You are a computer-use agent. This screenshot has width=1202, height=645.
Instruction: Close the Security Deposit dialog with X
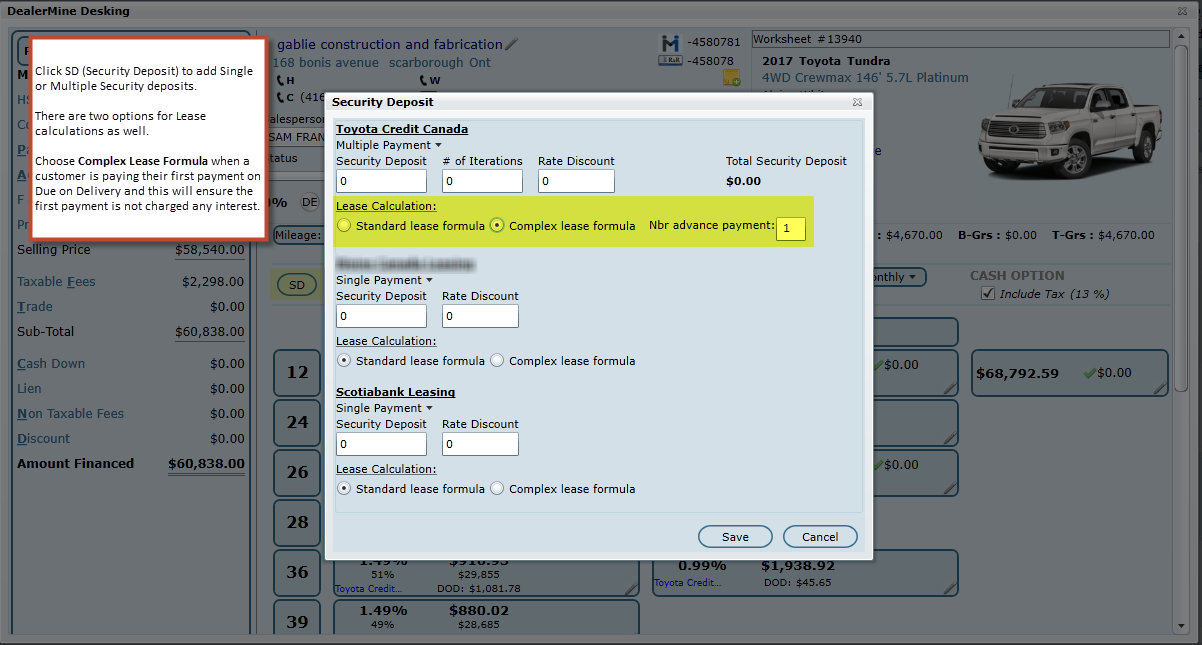pyautogui.click(x=857, y=102)
